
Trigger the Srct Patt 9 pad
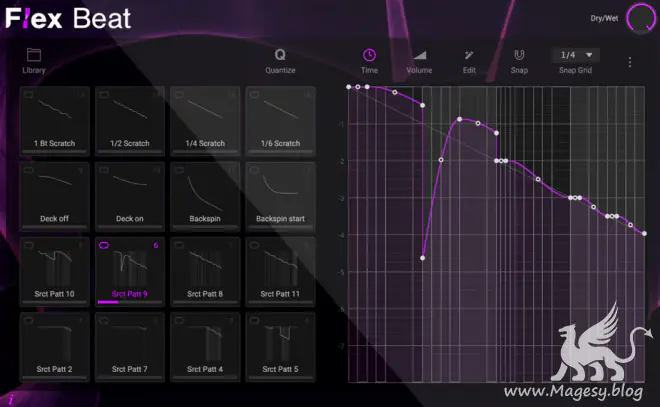[x=130, y=271]
